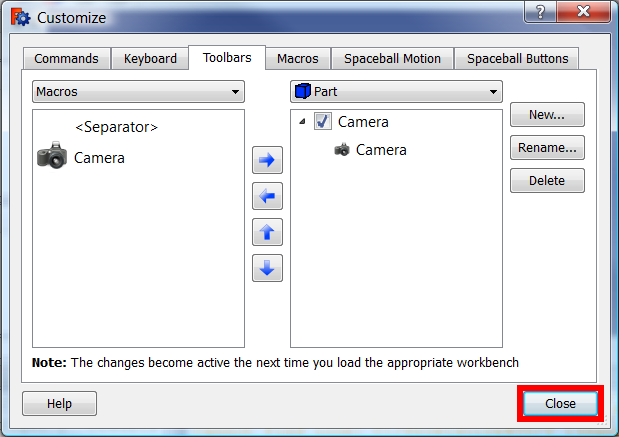
Task: Move the item down with the blue down arrow
Action: (x=267, y=268)
